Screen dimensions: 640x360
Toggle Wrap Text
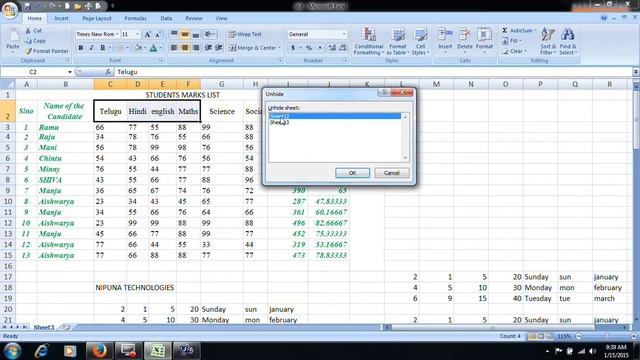245,34
